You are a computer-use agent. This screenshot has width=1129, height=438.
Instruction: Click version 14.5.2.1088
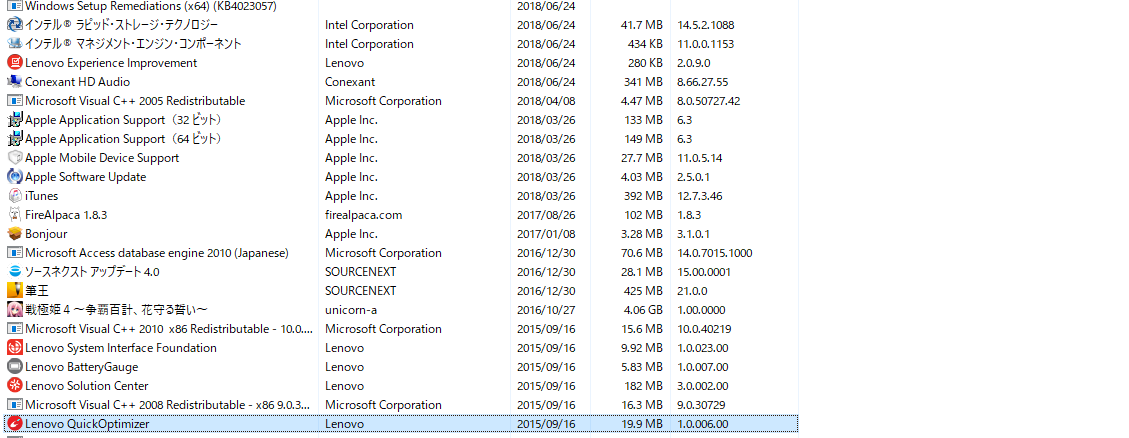706,24
